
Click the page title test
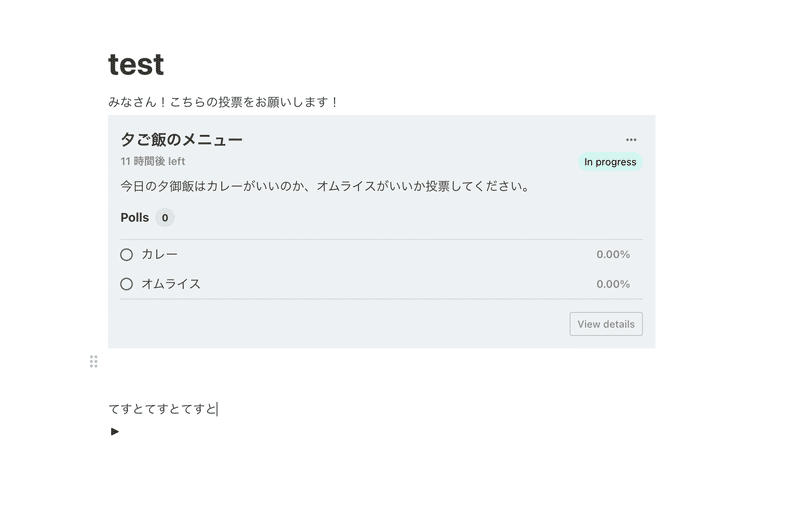pyautogui.click(x=136, y=65)
